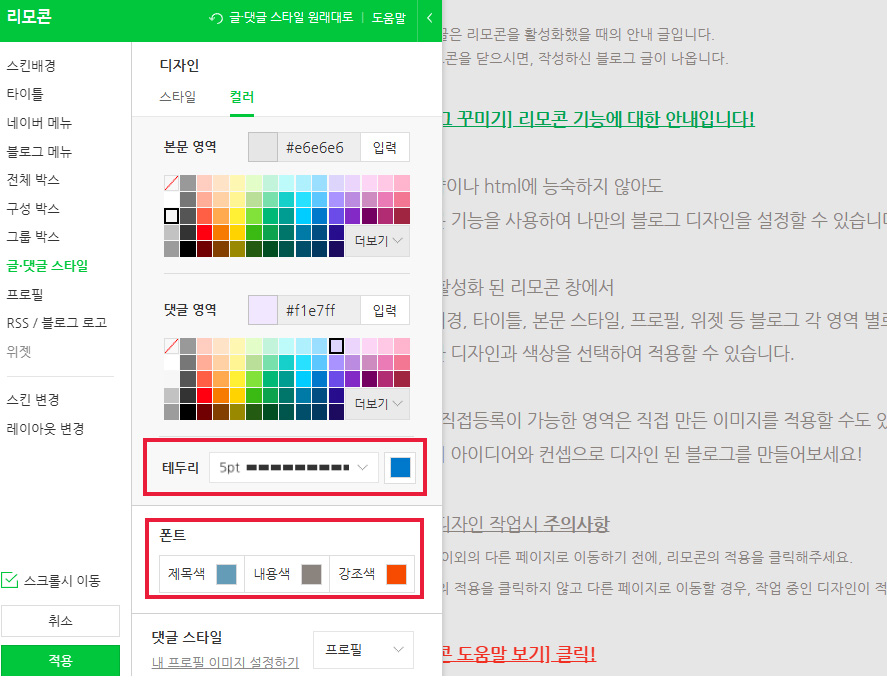Viewport: 887px width, 684px height.
Task: Open the 내용색 font color picker
Action: coord(311,574)
